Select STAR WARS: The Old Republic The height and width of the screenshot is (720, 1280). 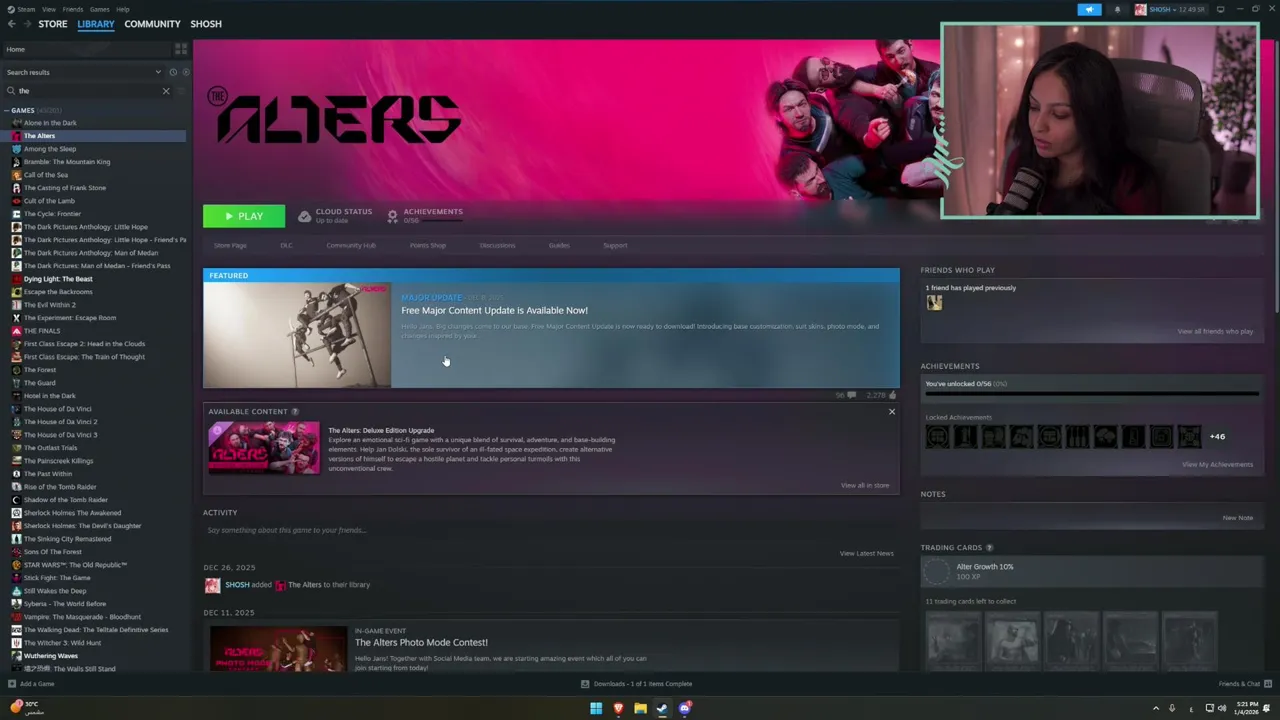pyautogui.click(x=75, y=565)
